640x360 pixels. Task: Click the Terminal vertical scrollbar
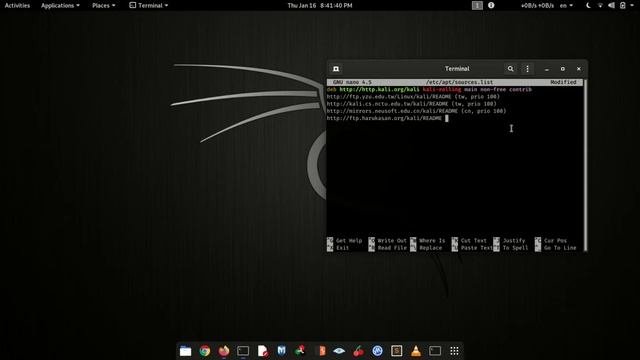[585, 165]
